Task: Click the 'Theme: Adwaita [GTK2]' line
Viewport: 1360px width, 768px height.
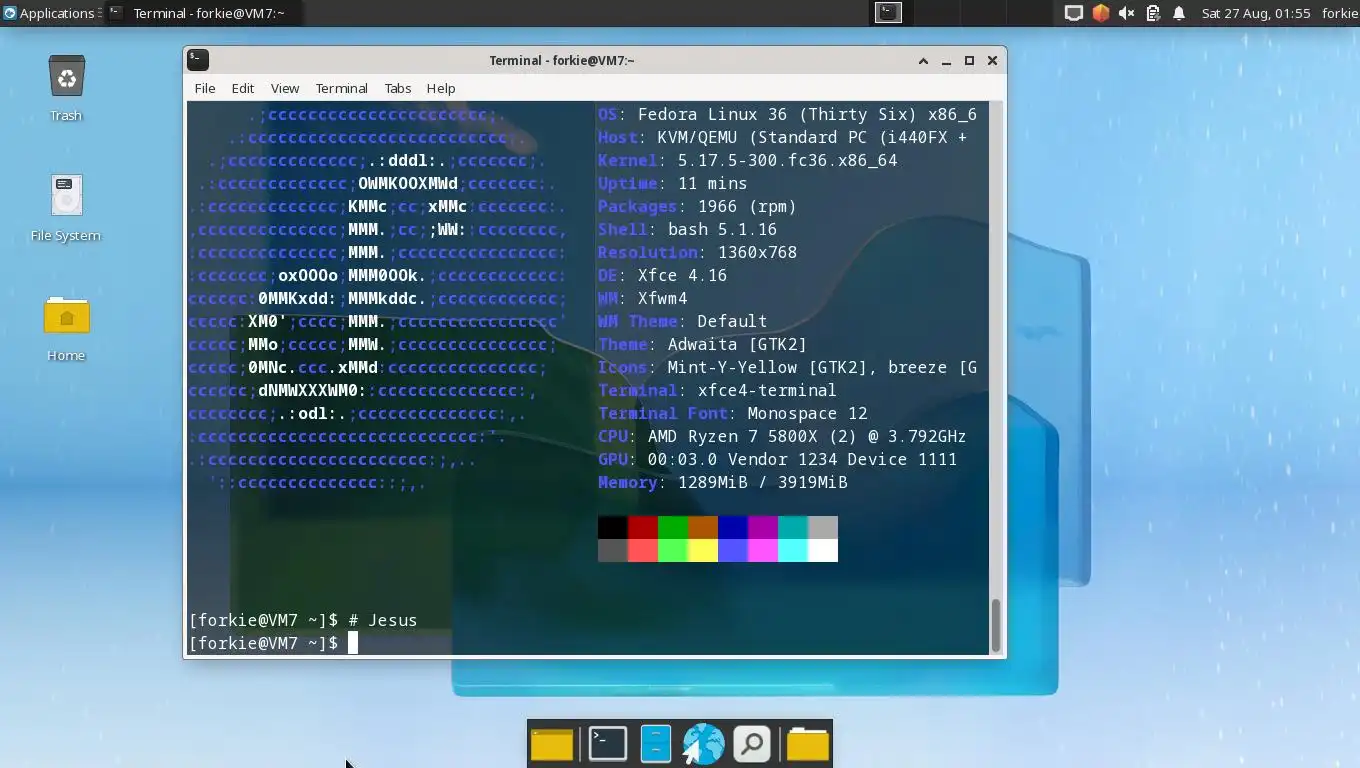Action: 702,344
